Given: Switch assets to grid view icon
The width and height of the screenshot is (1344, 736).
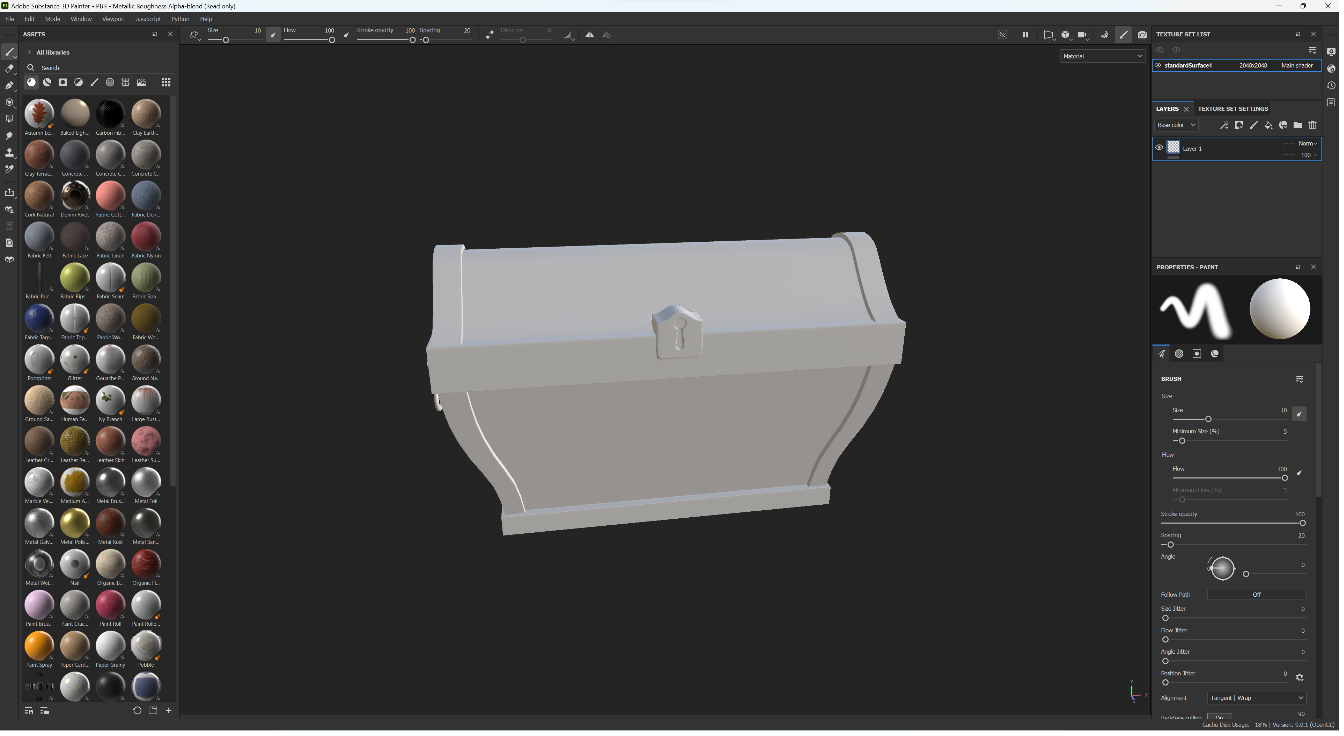Looking at the screenshot, I should [x=166, y=83].
